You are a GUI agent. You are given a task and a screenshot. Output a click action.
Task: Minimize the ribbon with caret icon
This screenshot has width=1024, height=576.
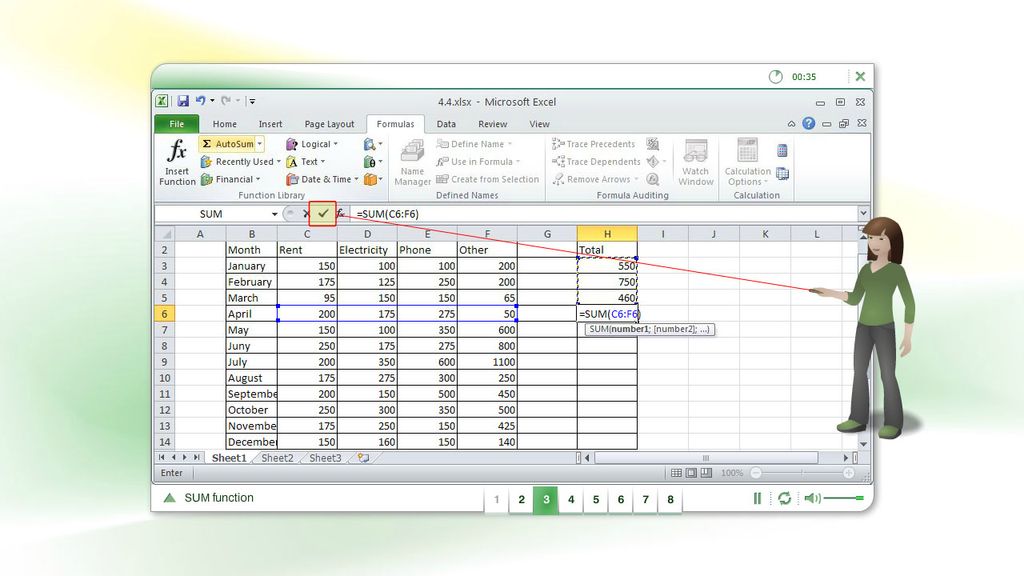pyautogui.click(x=791, y=123)
